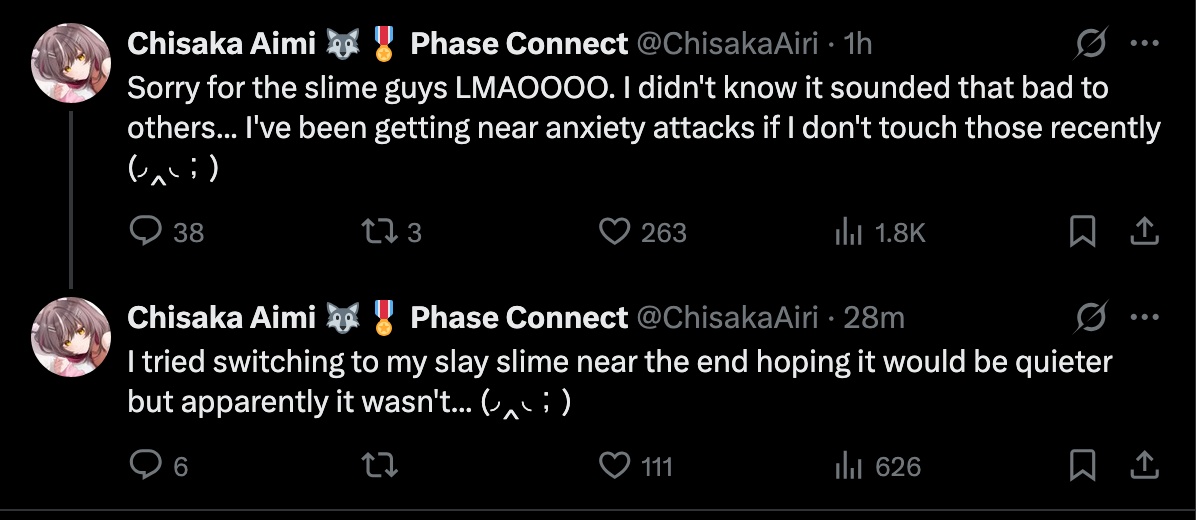Open more options menu on first tweet

[x=1144, y=43]
